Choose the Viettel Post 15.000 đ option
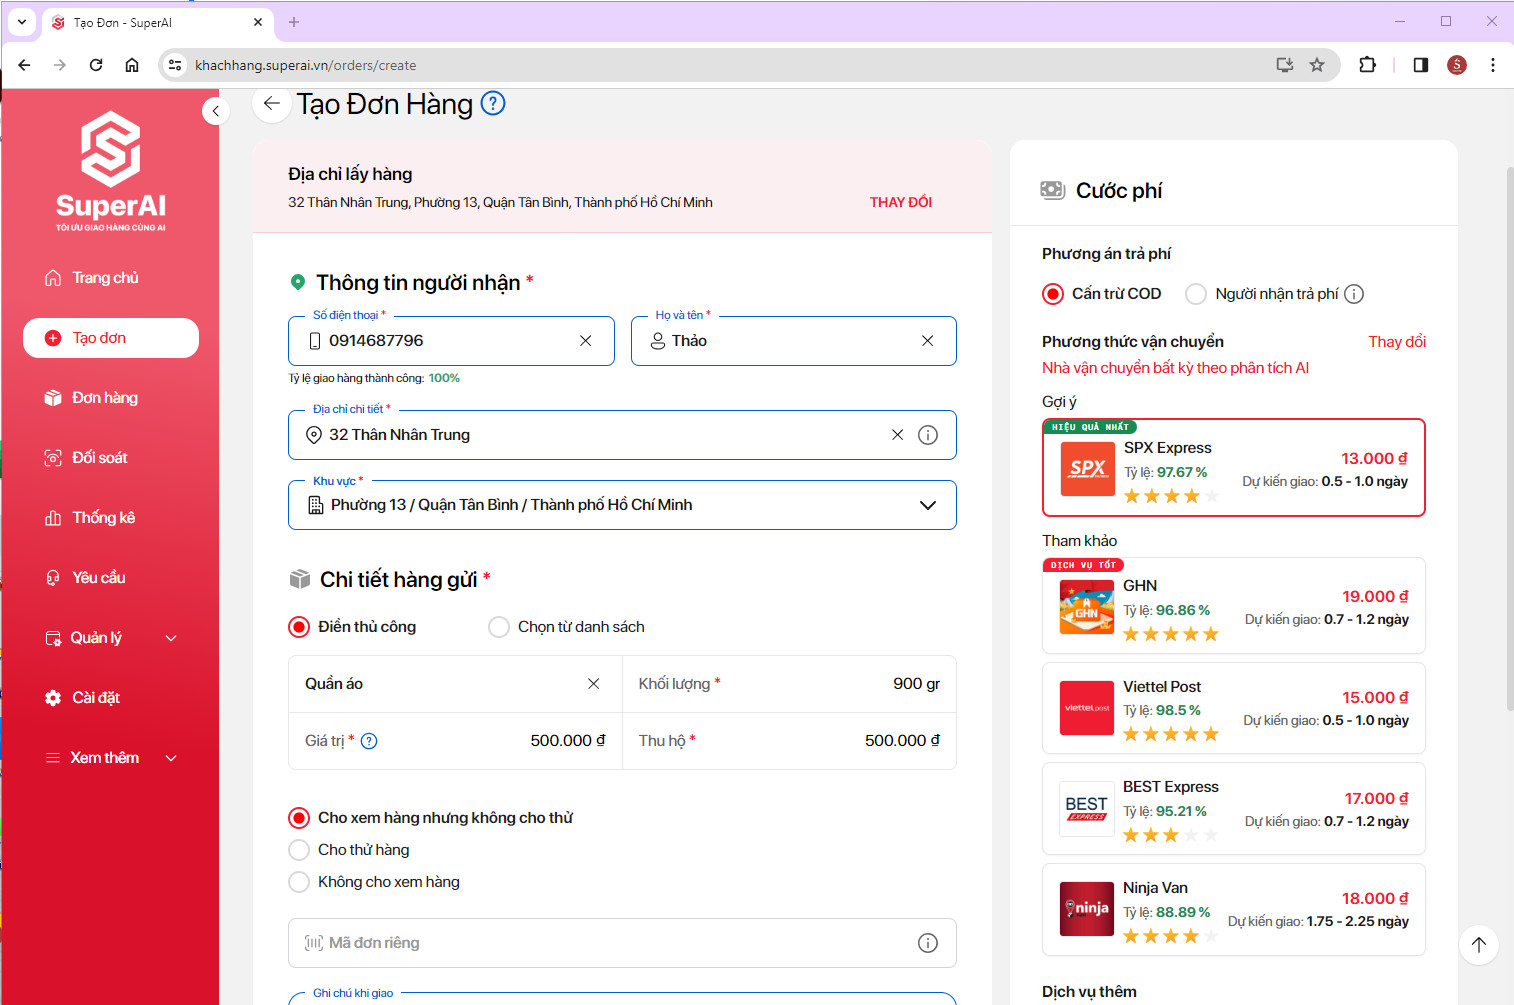The image size is (1514, 1005). [x=1233, y=708]
